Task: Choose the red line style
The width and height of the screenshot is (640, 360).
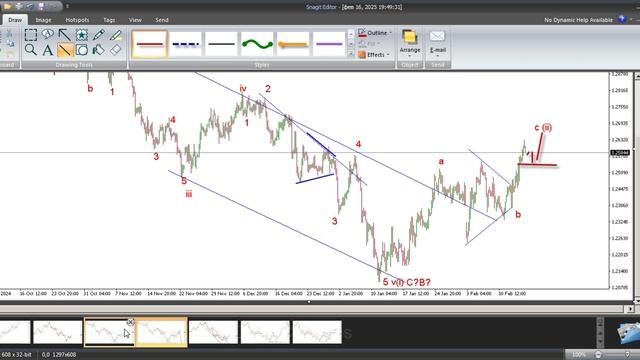Action: pos(149,44)
